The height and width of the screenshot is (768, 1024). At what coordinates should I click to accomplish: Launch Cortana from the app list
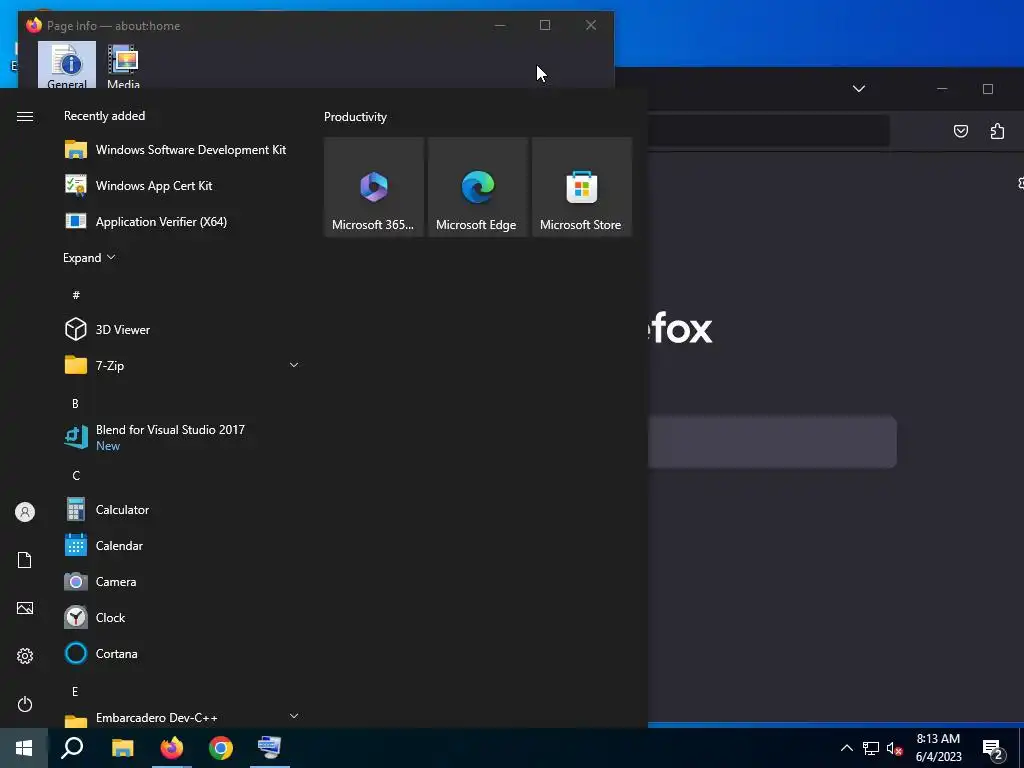pos(182,653)
